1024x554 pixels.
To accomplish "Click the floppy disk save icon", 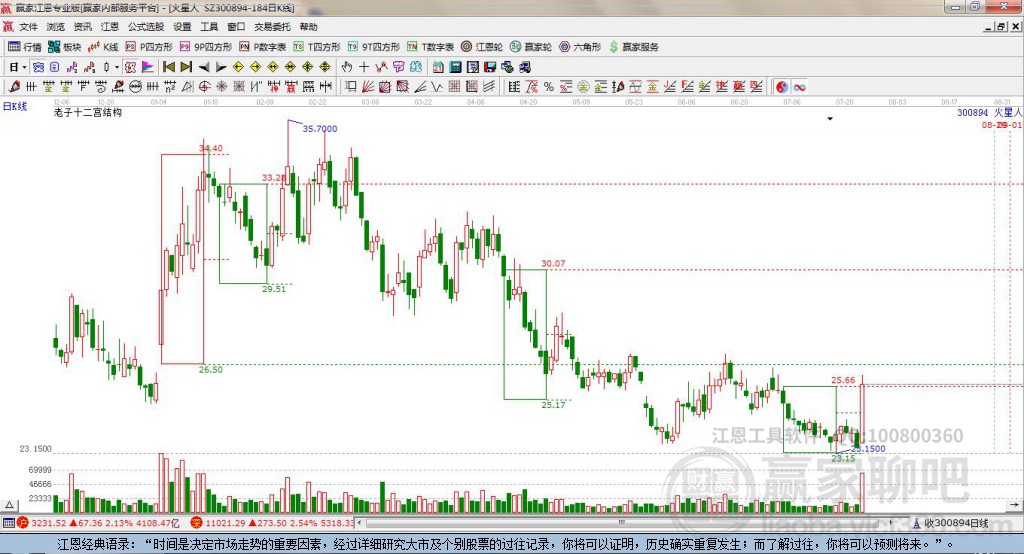I will click(490, 67).
